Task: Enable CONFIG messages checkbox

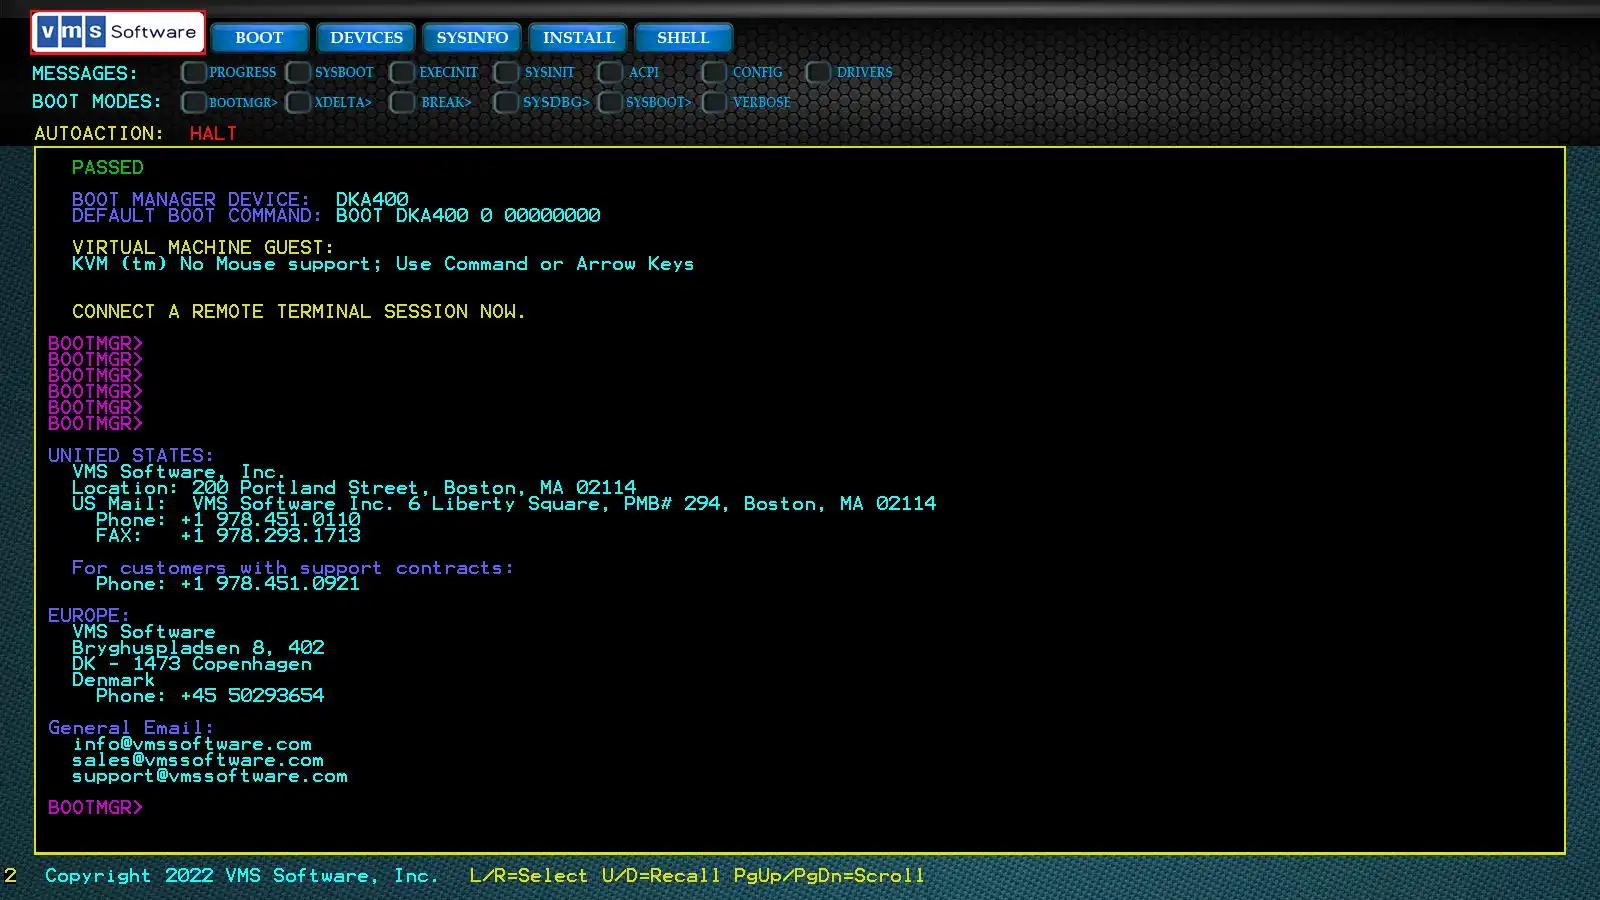Action: [714, 72]
